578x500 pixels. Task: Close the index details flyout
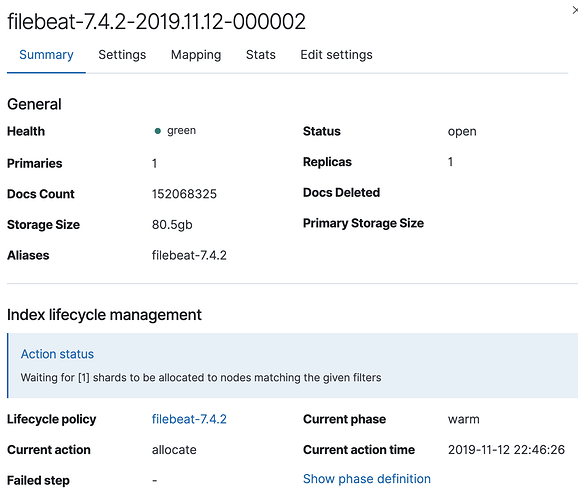(x=575, y=10)
